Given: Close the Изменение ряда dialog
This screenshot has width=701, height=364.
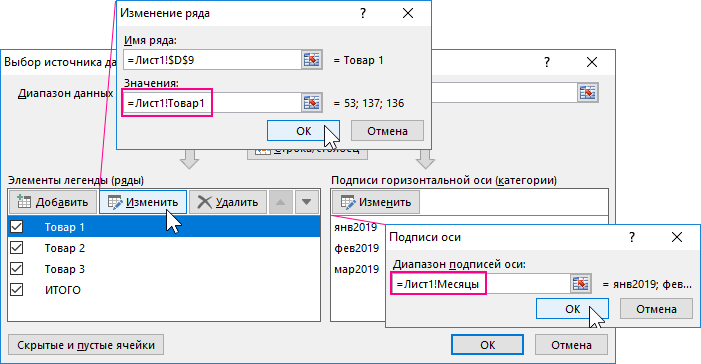Looking at the screenshot, I should tap(408, 13).
